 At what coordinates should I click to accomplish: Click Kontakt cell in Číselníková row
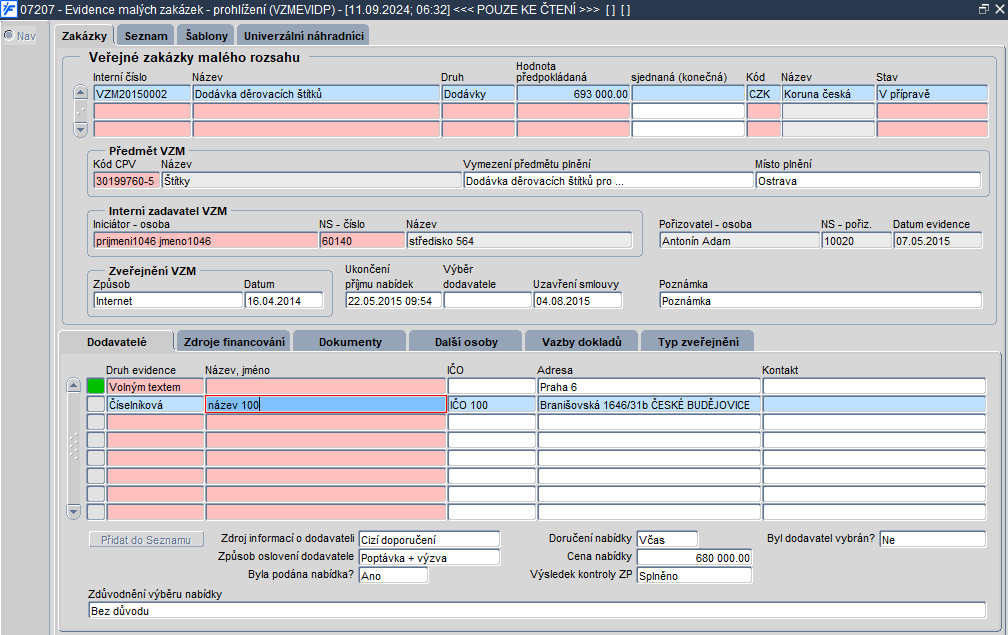874,404
